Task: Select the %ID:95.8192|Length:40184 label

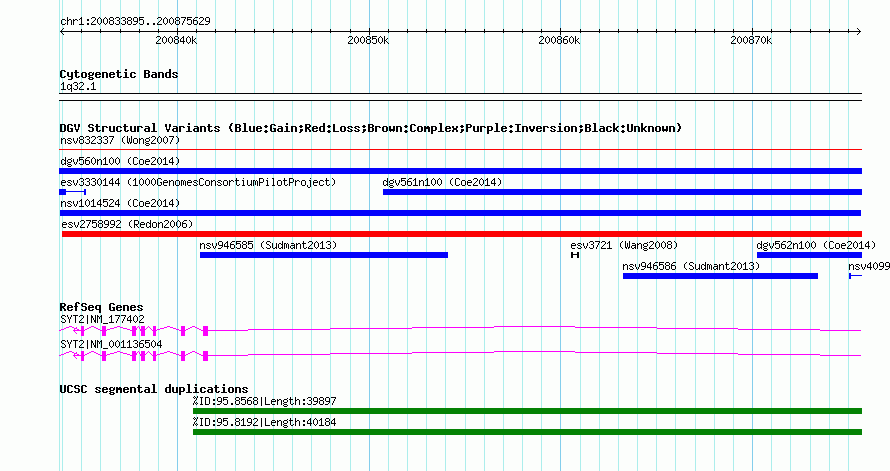Action: point(265,422)
